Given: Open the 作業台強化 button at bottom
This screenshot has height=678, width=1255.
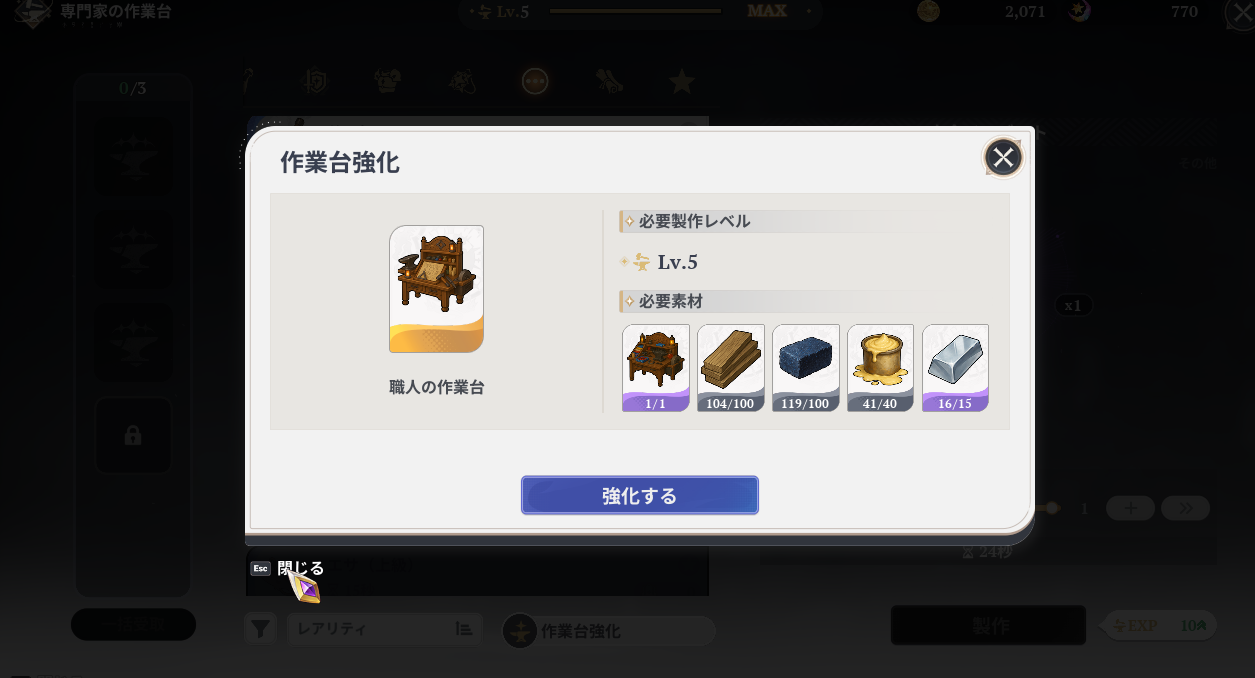Looking at the screenshot, I should coord(608,631).
